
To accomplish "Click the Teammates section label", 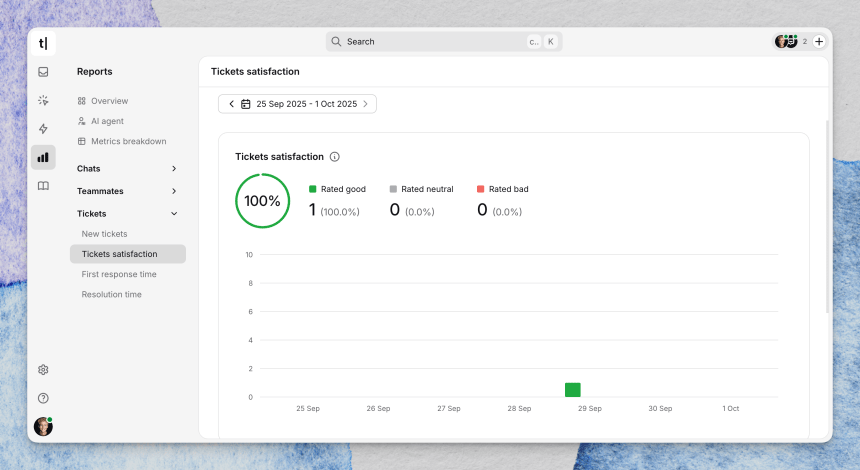I will [x=100, y=191].
